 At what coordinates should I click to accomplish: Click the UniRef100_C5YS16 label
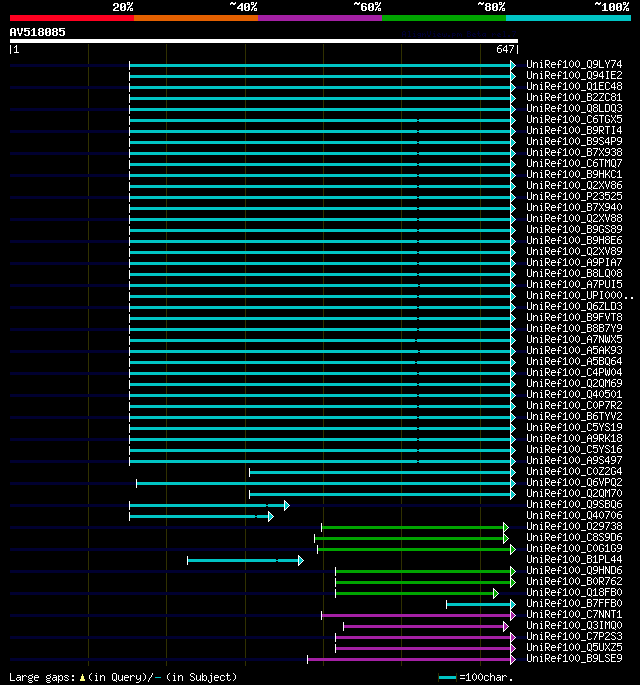[574, 449]
